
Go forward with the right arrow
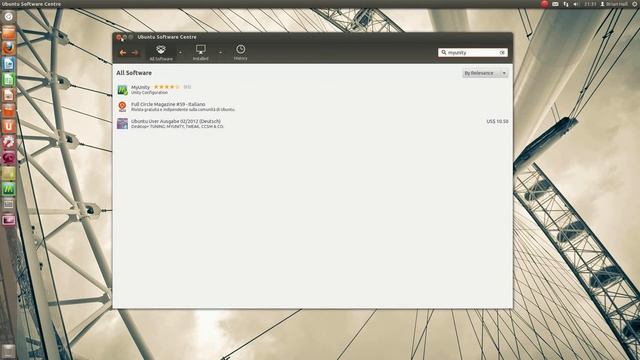point(135,53)
